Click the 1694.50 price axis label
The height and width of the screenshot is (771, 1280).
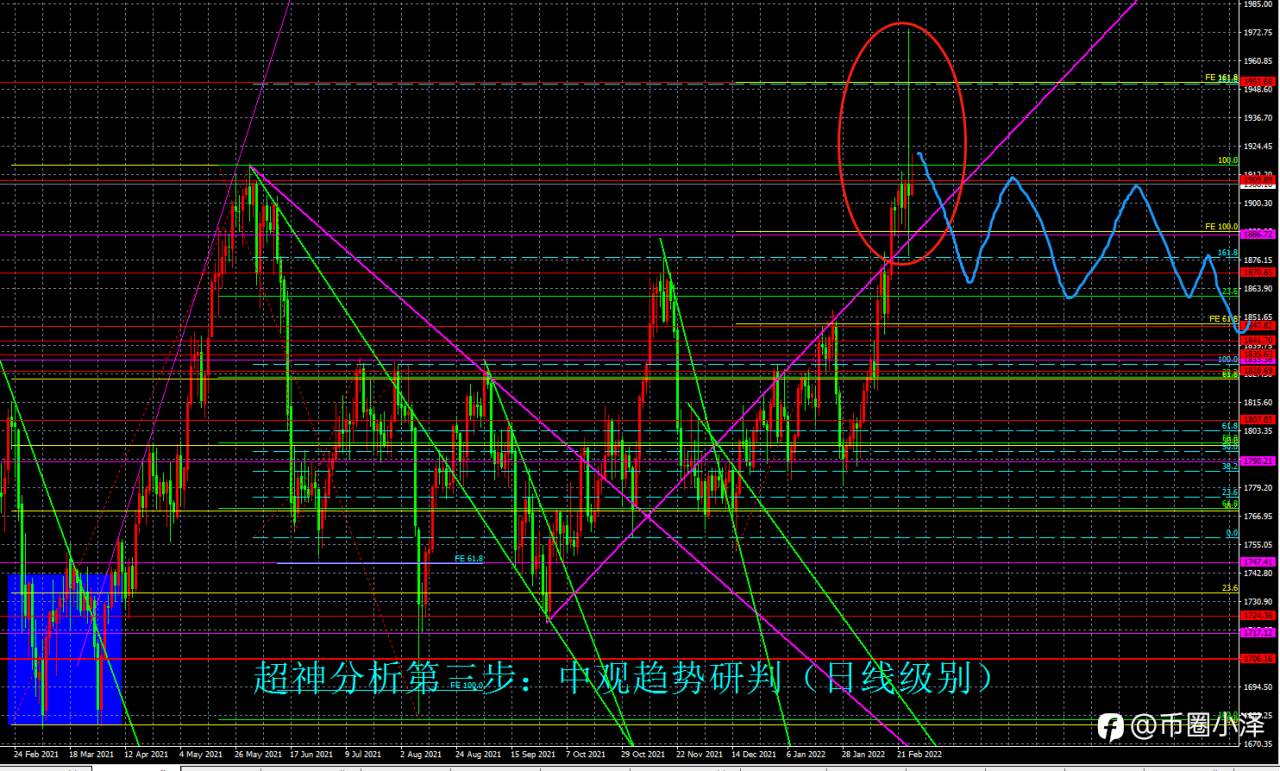[x=1258, y=687]
